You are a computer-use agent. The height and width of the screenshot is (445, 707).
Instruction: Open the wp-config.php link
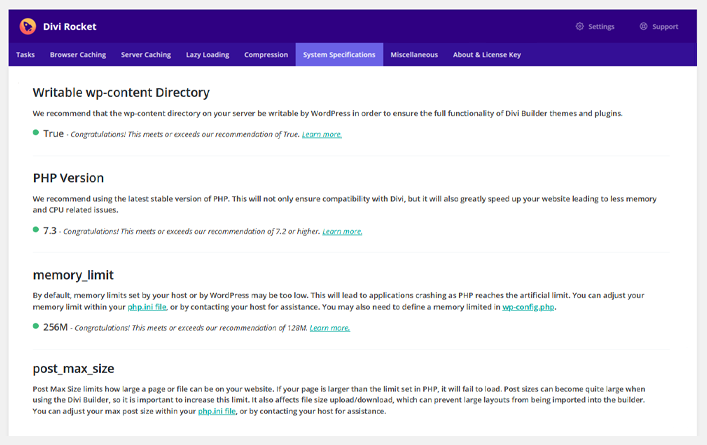click(528, 307)
